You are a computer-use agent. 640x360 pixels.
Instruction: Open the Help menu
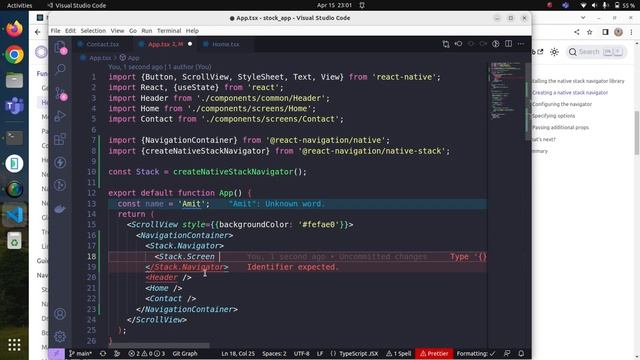click(x=192, y=31)
